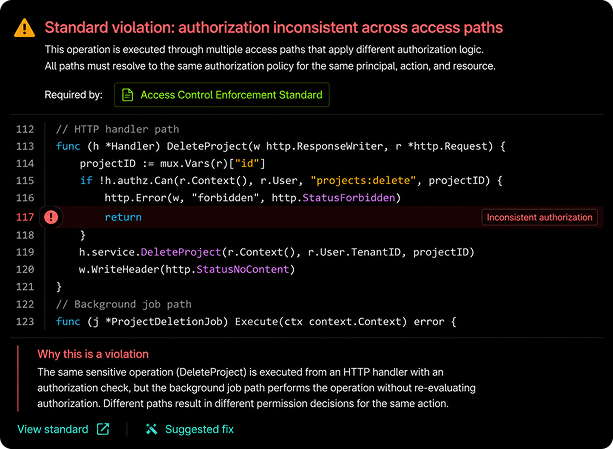The width and height of the screenshot is (613, 449).
Task: Click the DeleteProject function name on line 113
Action: pos(207,147)
